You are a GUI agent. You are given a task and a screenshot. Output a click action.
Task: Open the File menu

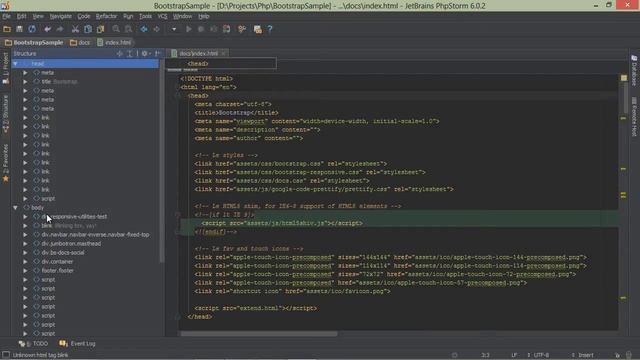[x=7, y=16]
